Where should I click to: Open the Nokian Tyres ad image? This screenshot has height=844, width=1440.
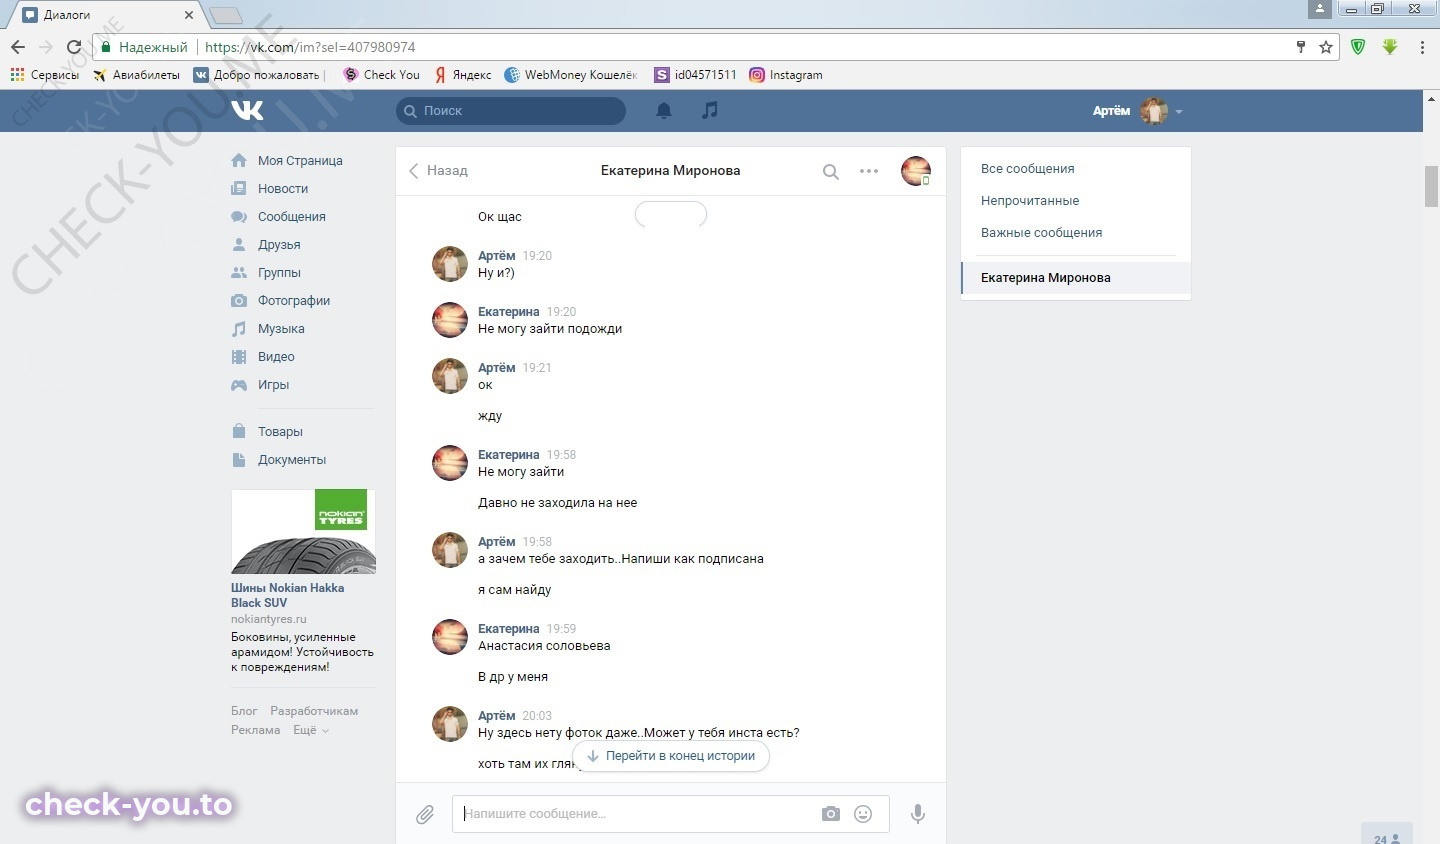[x=303, y=531]
